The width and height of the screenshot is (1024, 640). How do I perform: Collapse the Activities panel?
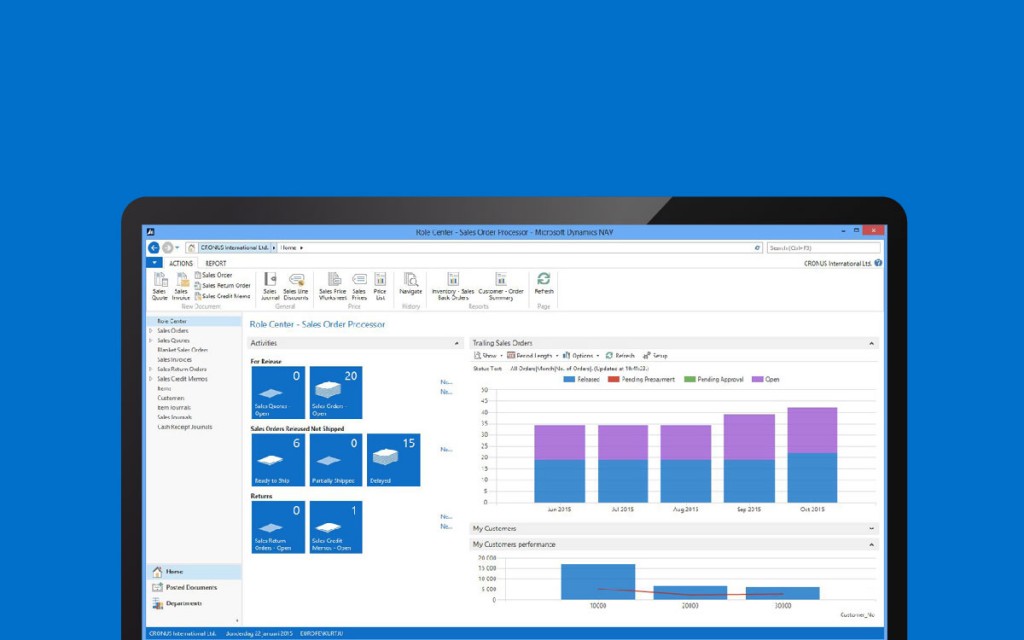click(457, 343)
